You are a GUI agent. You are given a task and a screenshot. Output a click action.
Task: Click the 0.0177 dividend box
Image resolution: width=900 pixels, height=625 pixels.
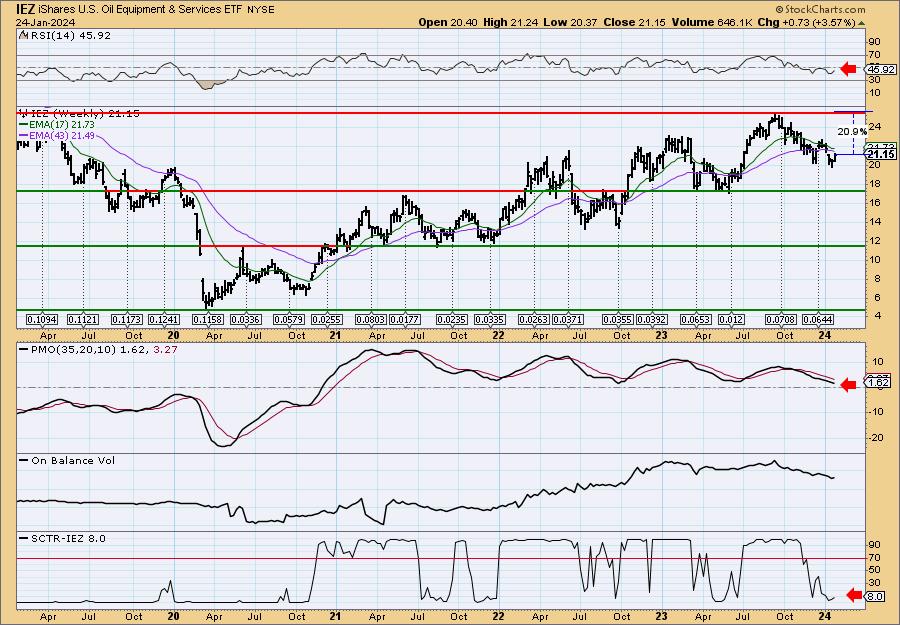pyautogui.click(x=405, y=319)
